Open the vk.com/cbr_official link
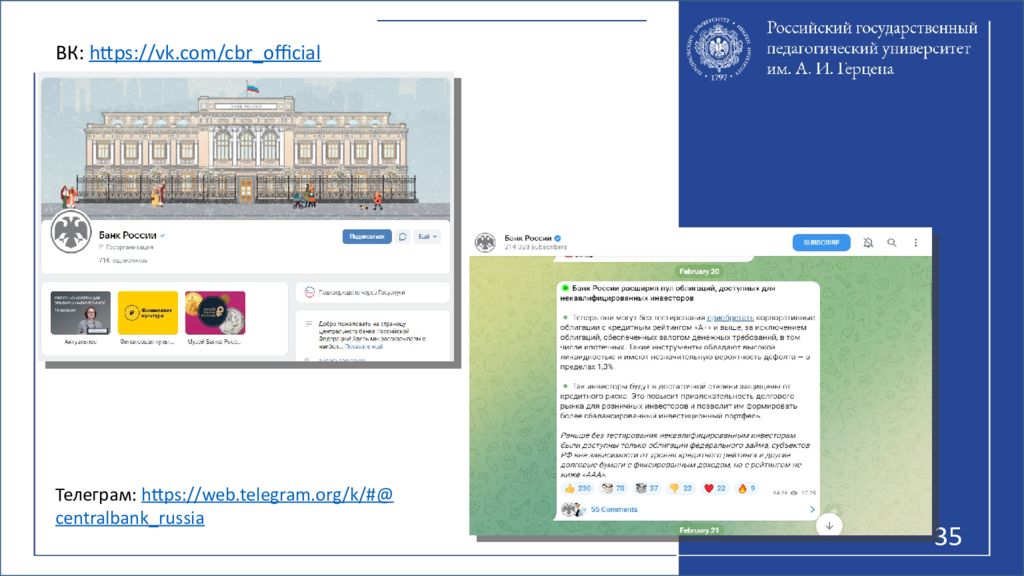This screenshot has height=576, width=1024. (x=205, y=53)
